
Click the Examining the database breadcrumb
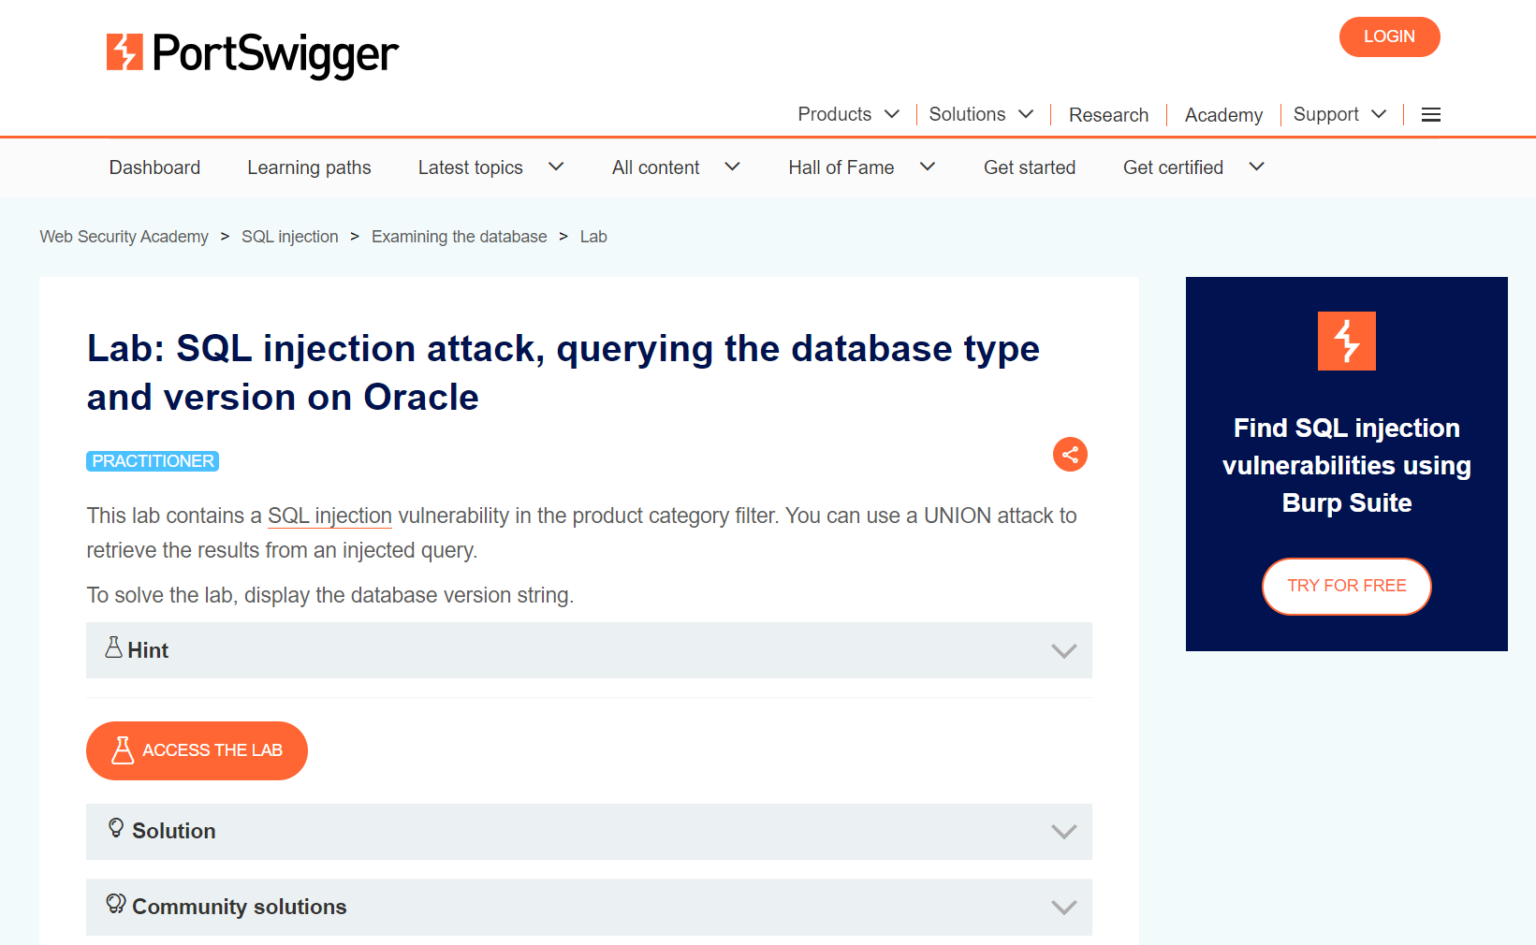click(x=459, y=237)
